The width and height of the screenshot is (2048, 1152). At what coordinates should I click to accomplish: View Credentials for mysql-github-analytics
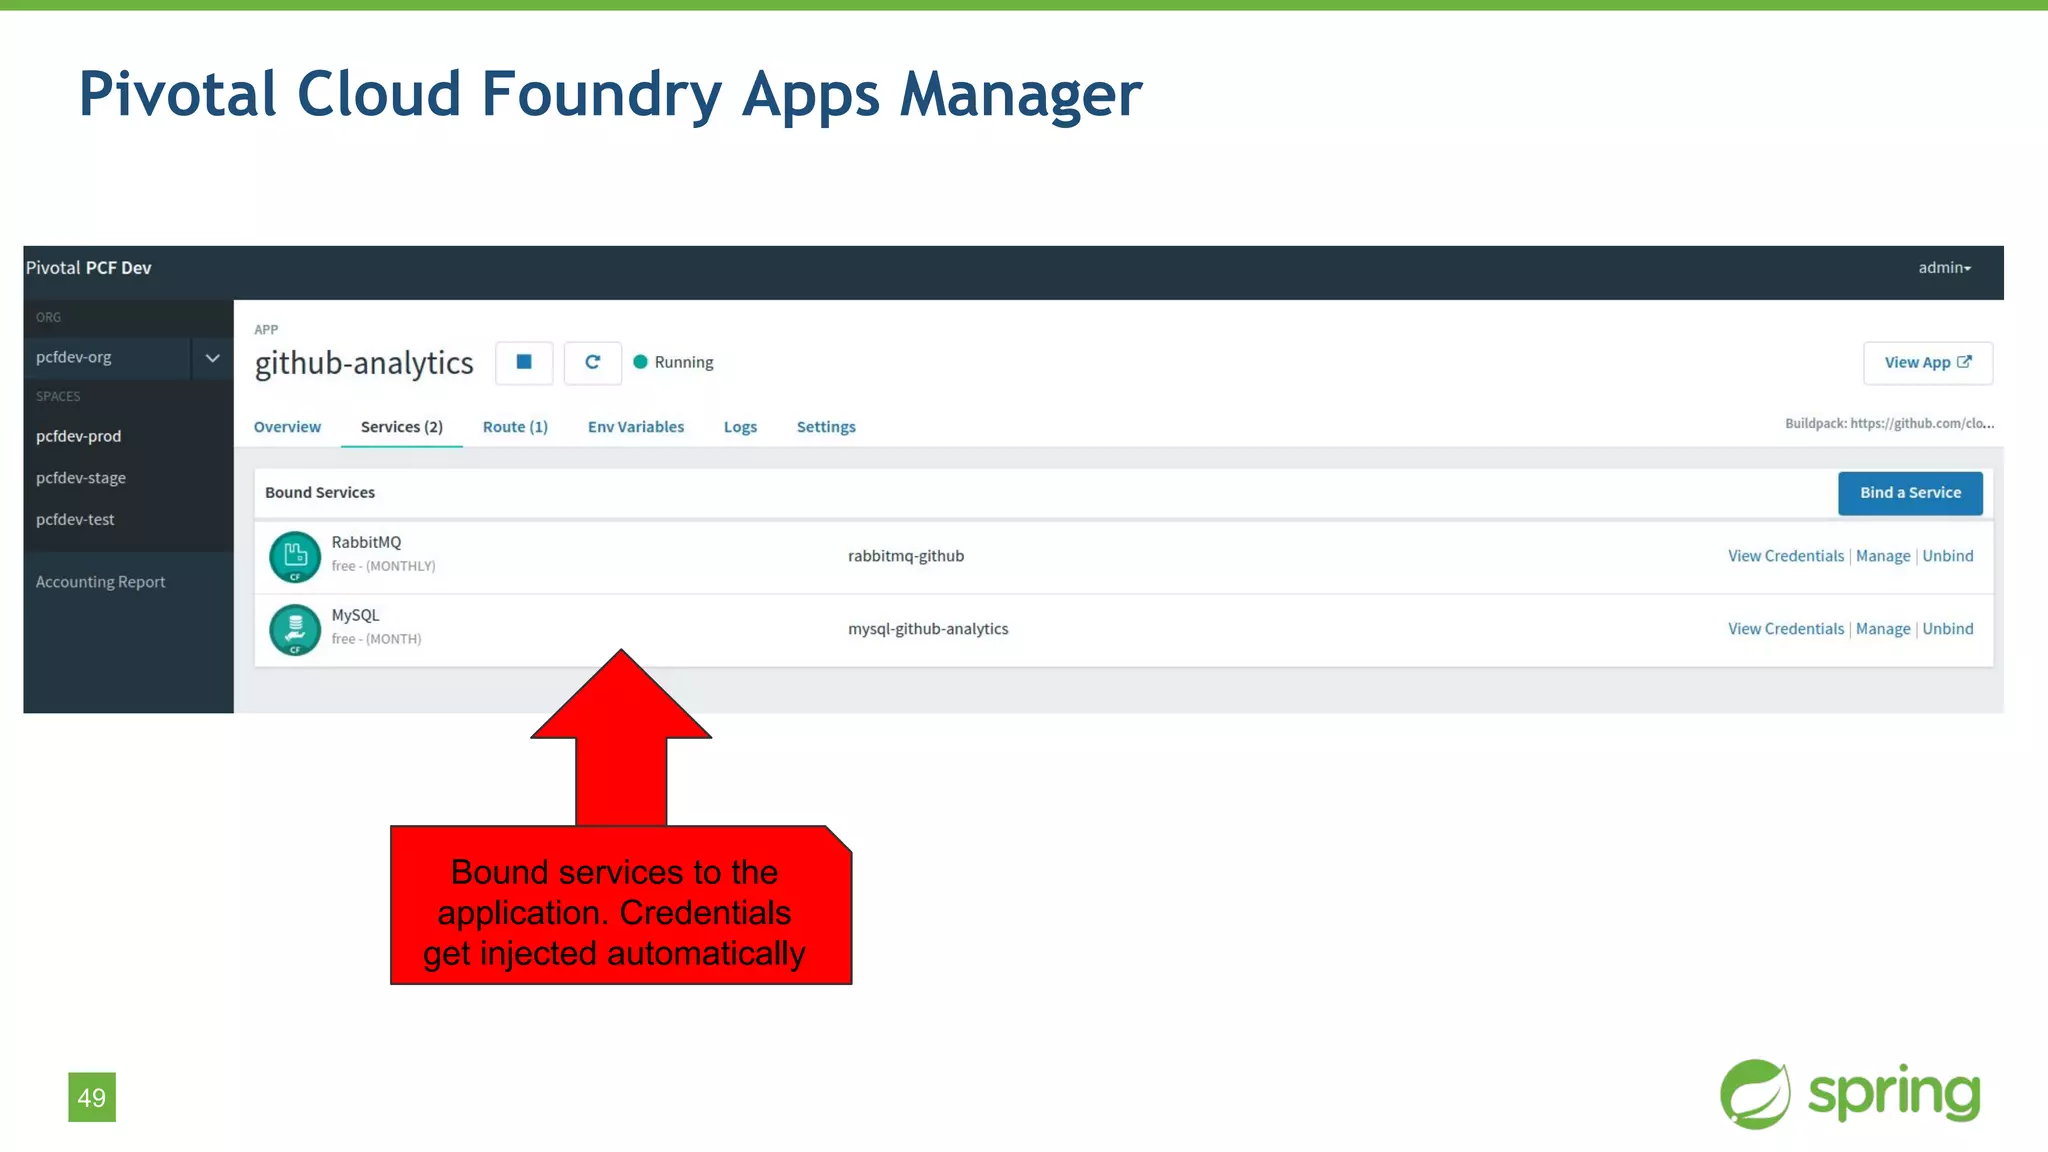(x=1786, y=629)
